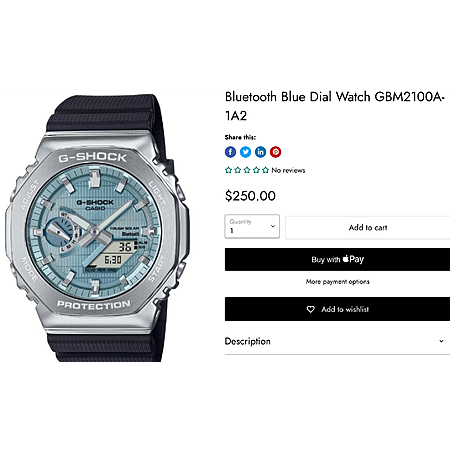Share product on Facebook icon

(x=230, y=152)
